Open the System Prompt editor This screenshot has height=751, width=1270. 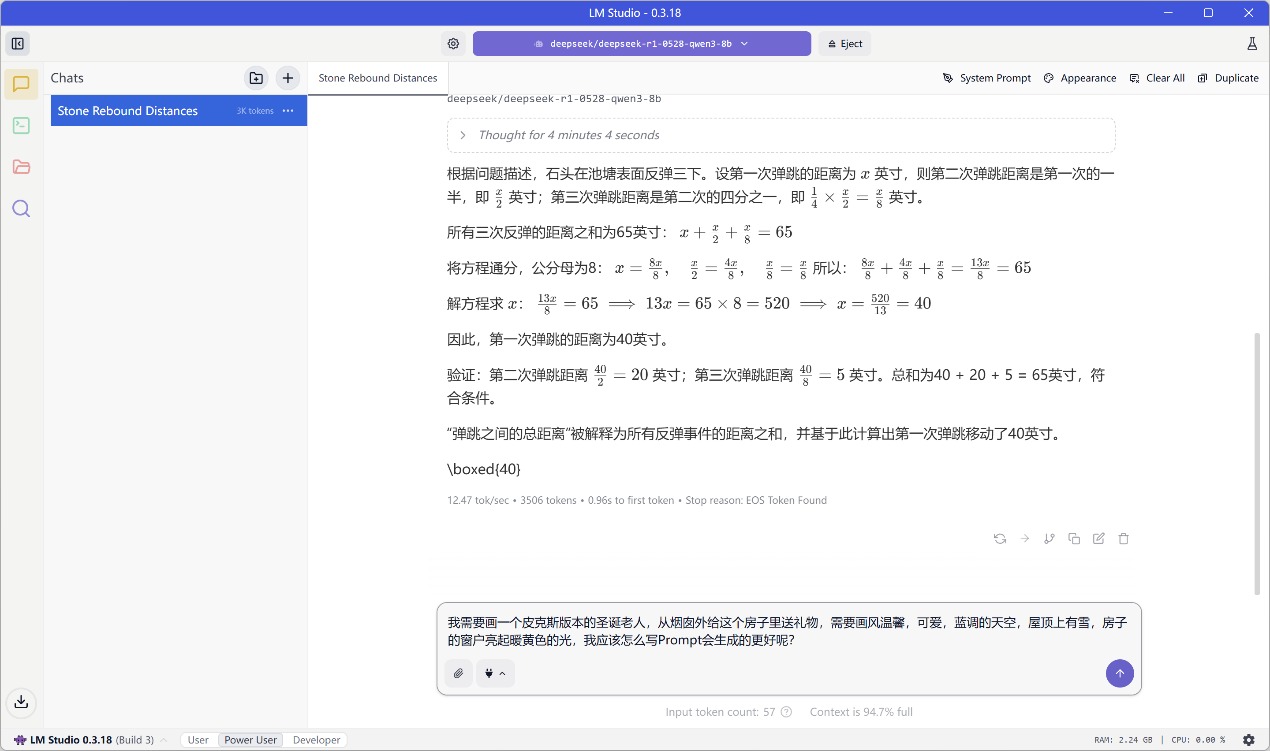pos(986,77)
